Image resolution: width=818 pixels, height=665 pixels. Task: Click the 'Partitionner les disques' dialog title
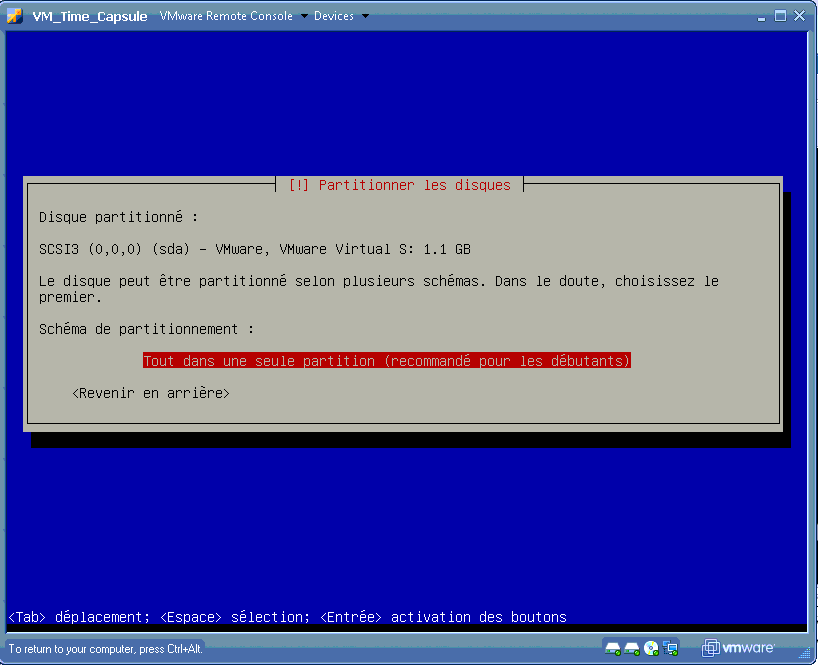click(400, 185)
